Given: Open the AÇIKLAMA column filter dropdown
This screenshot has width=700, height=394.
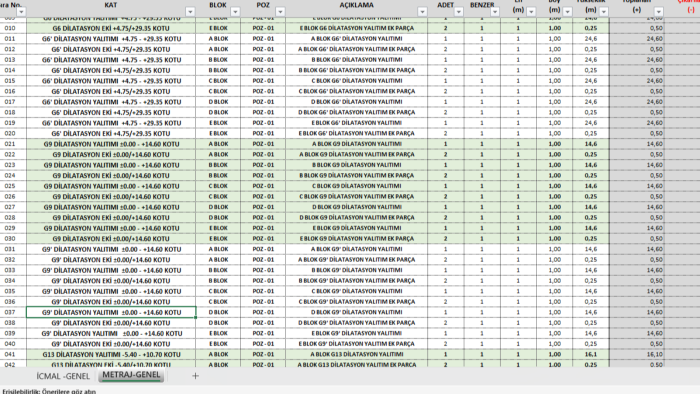Looking at the screenshot, I should coord(422,12).
